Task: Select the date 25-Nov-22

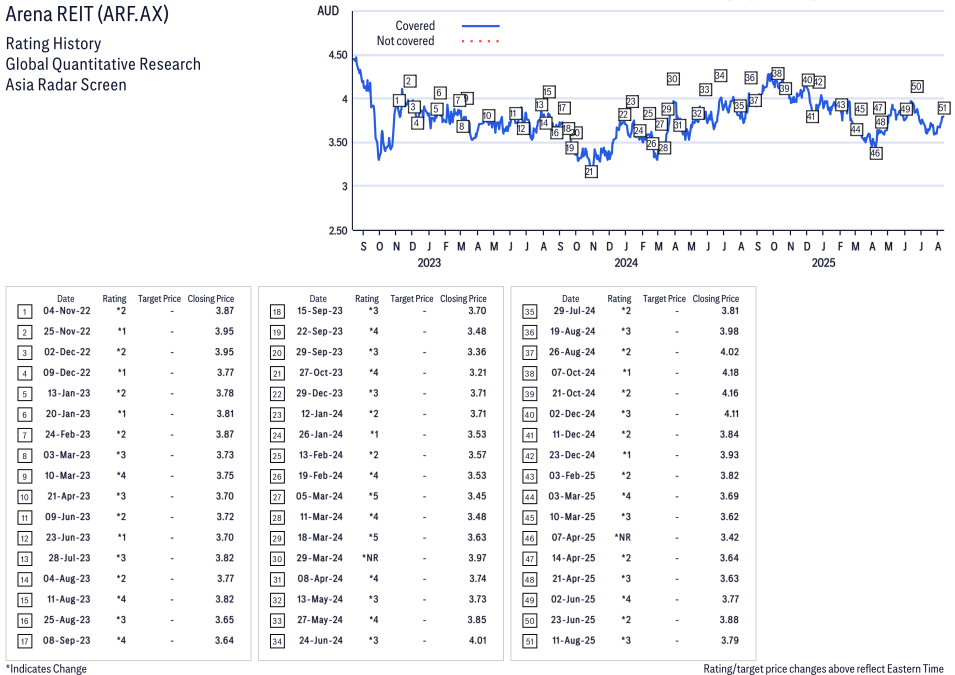Action: coord(66,331)
